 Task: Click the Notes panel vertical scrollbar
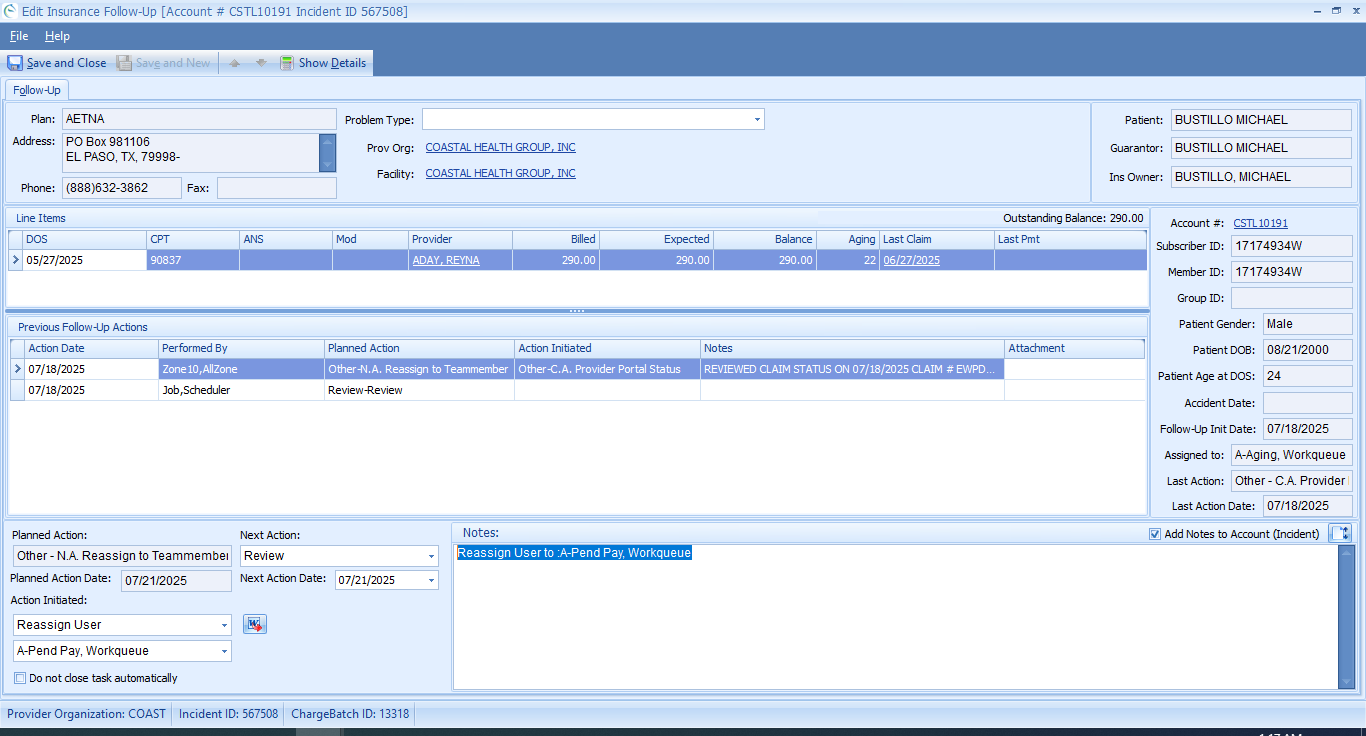tap(1345, 616)
